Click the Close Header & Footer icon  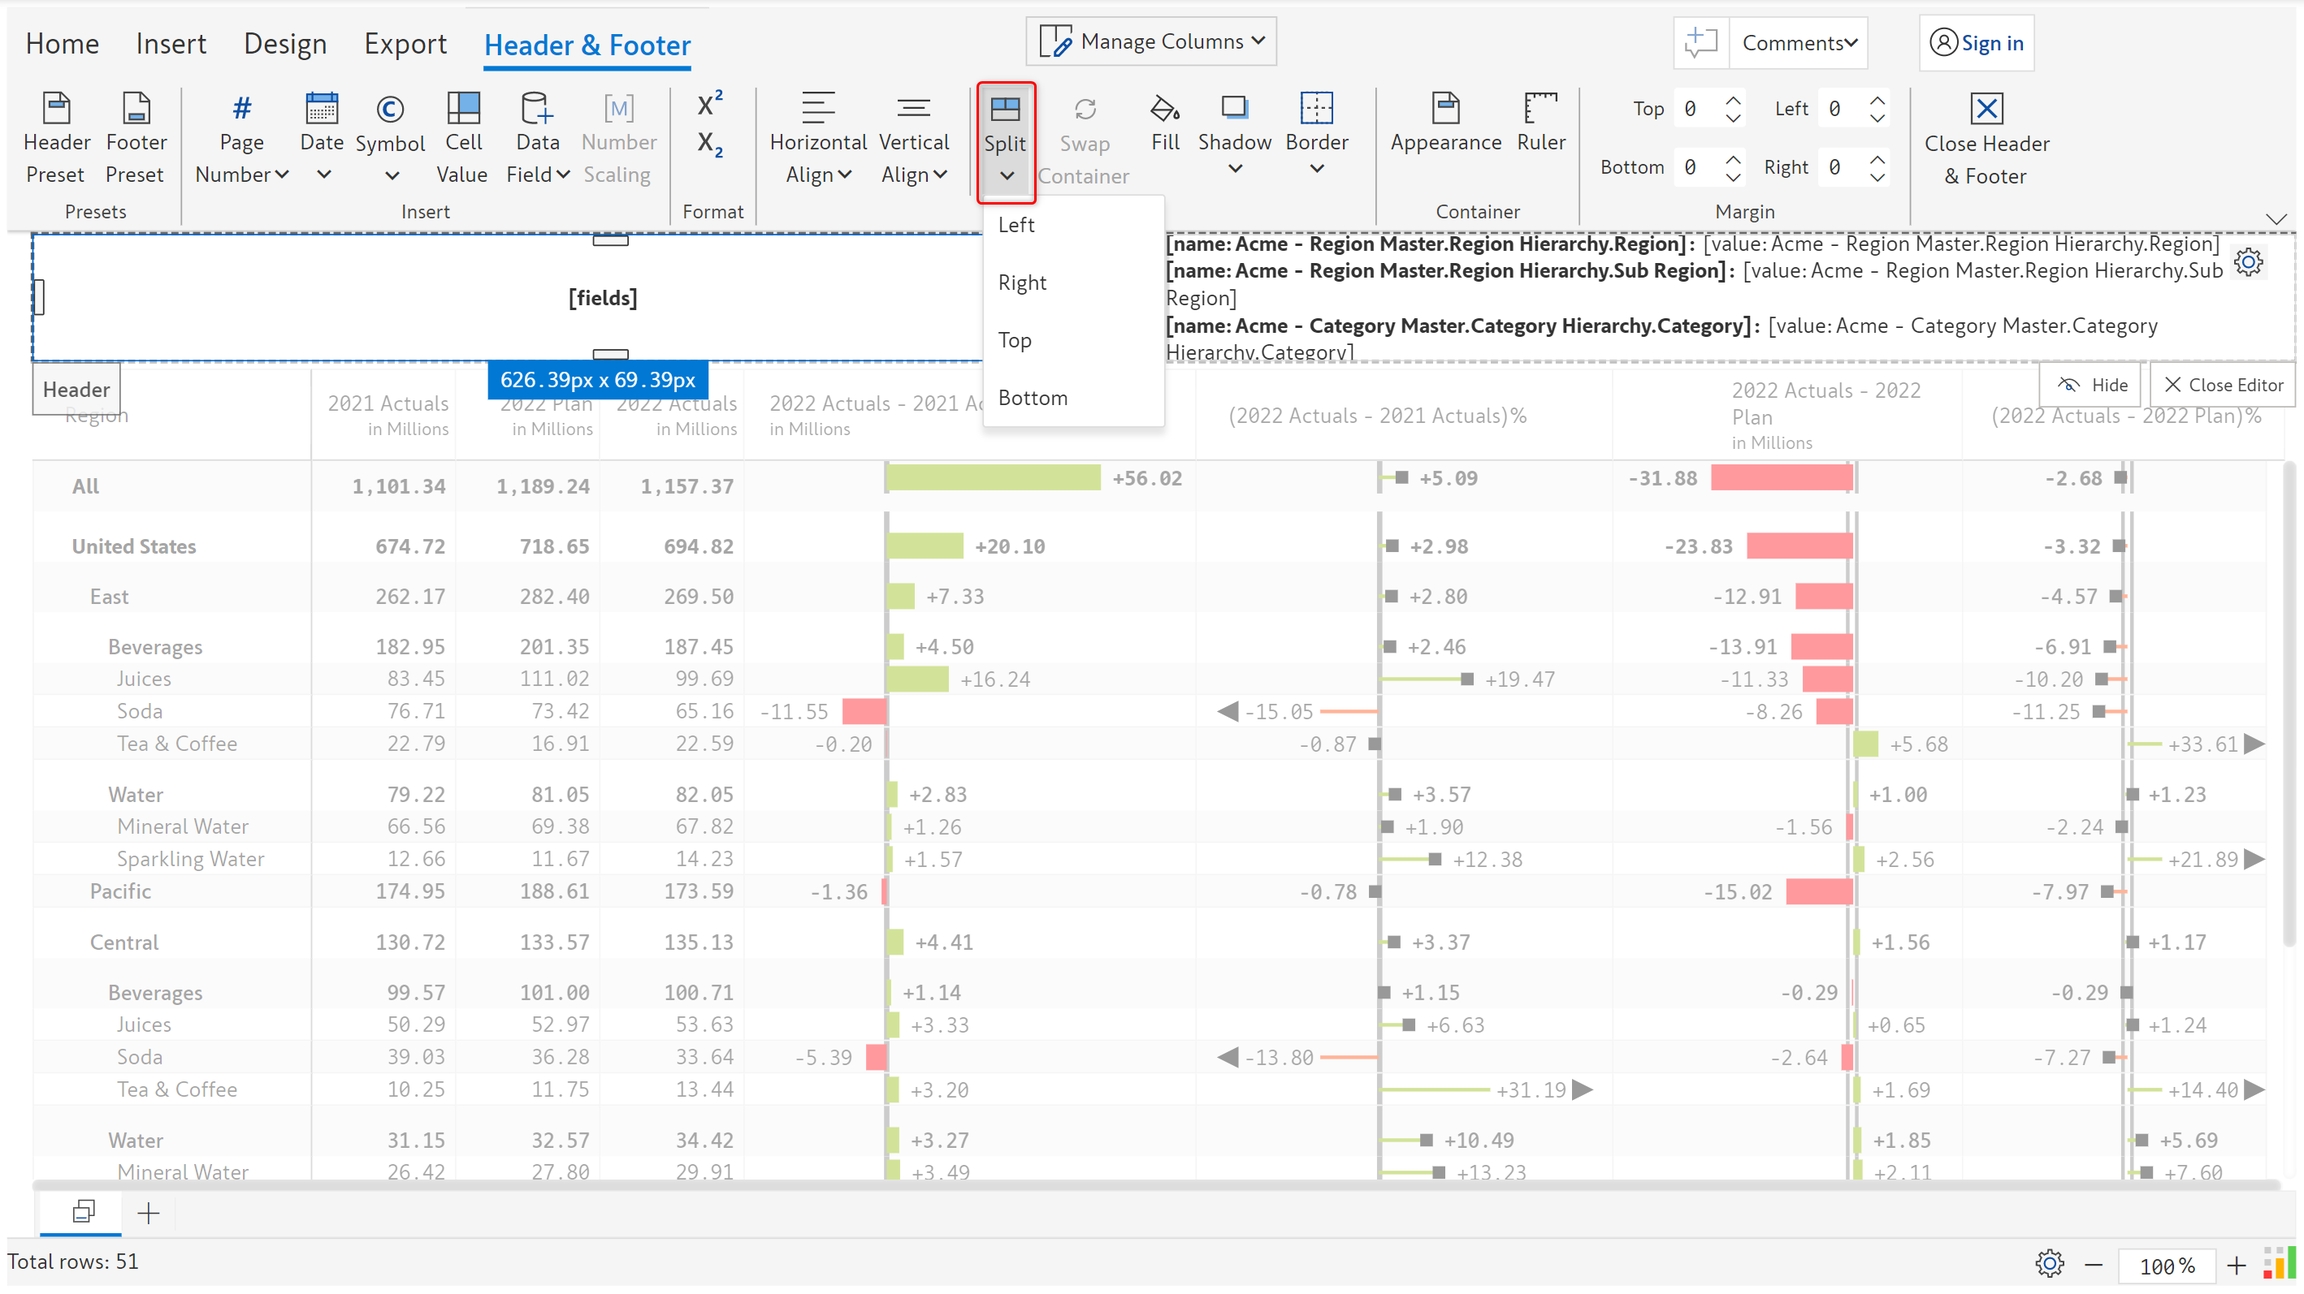pos(1986,110)
